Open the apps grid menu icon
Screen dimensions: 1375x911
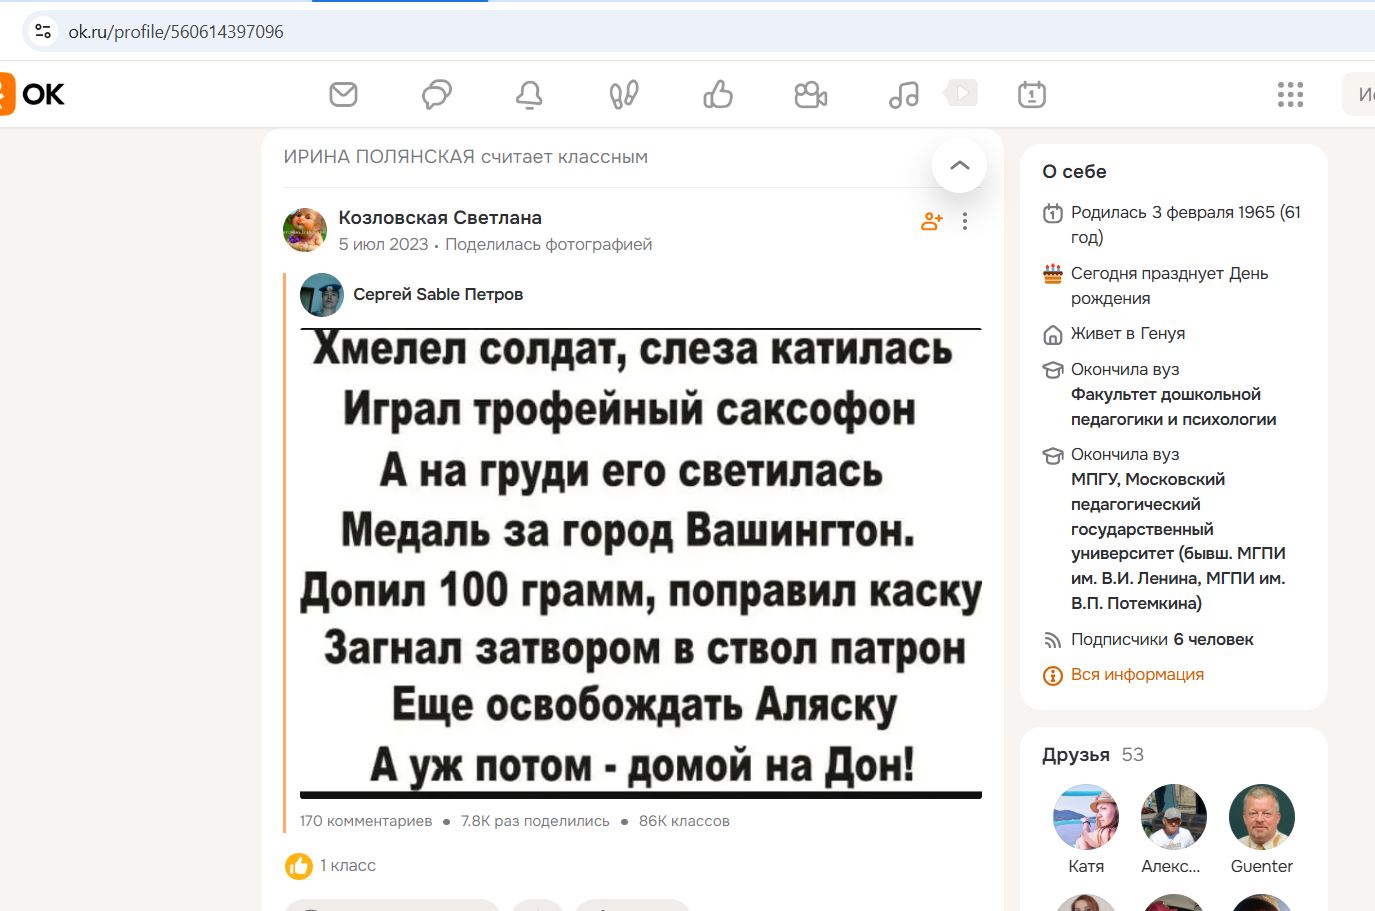coord(1290,93)
